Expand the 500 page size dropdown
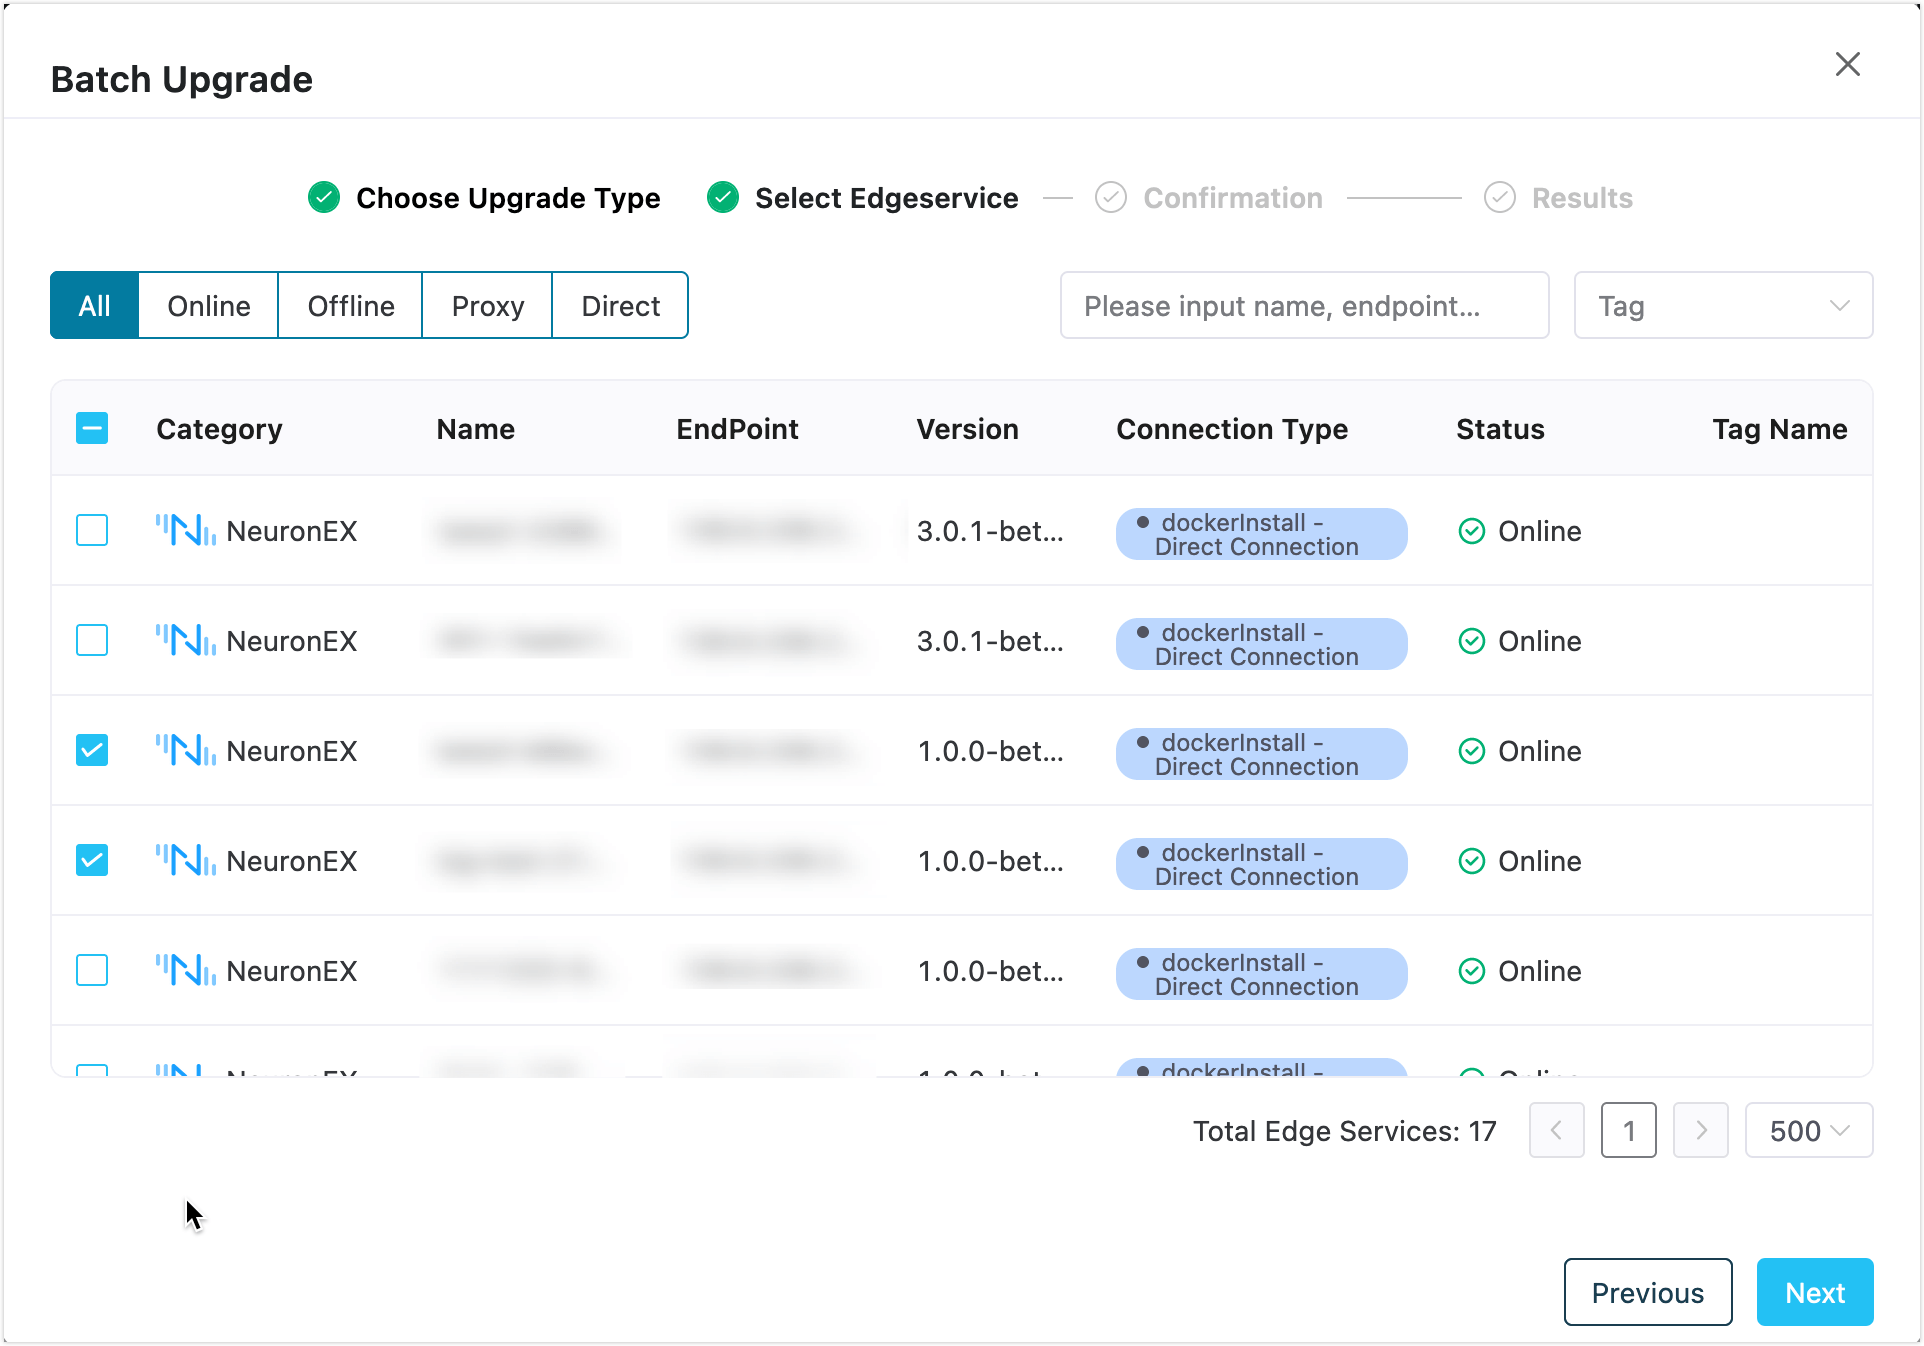This screenshot has height=1346, width=1924. click(x=1808, y=1131)
